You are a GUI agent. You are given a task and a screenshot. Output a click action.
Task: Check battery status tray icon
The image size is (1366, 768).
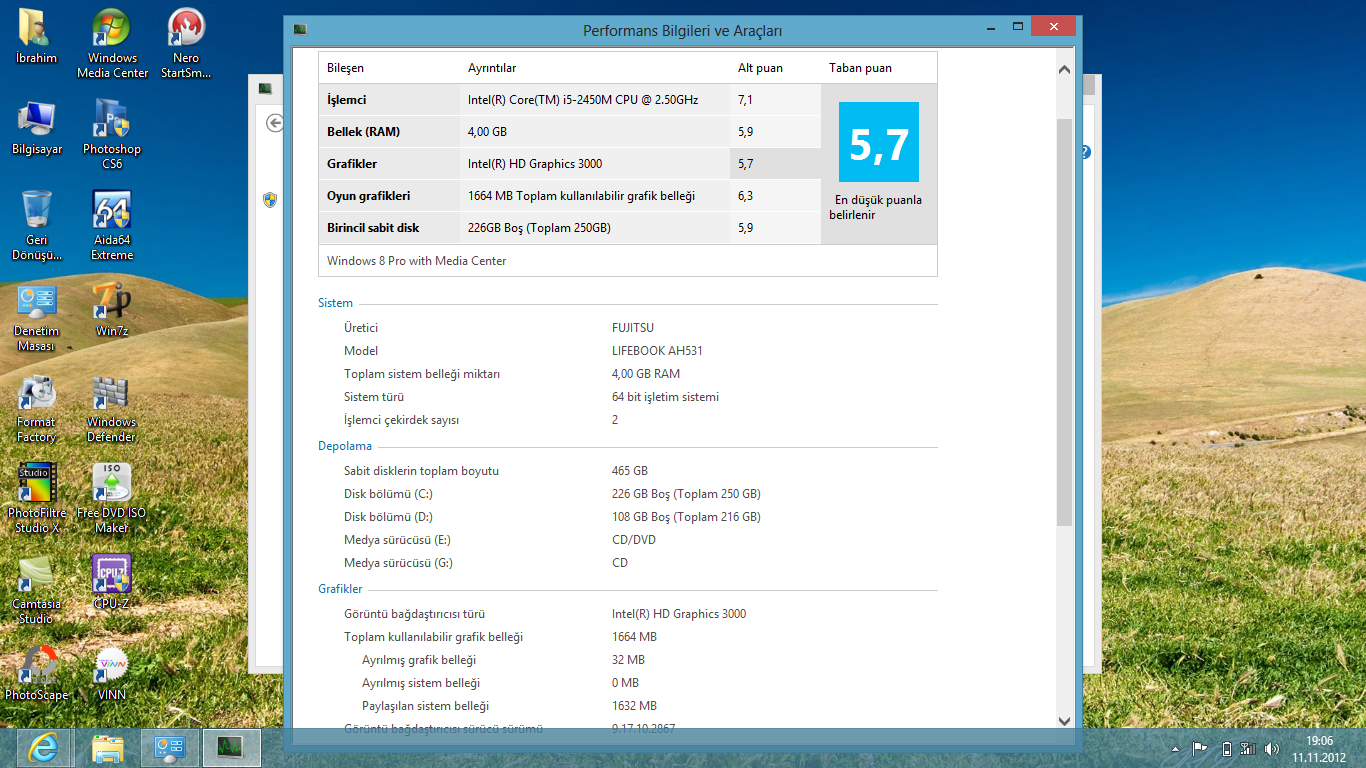coord(1227,748)
